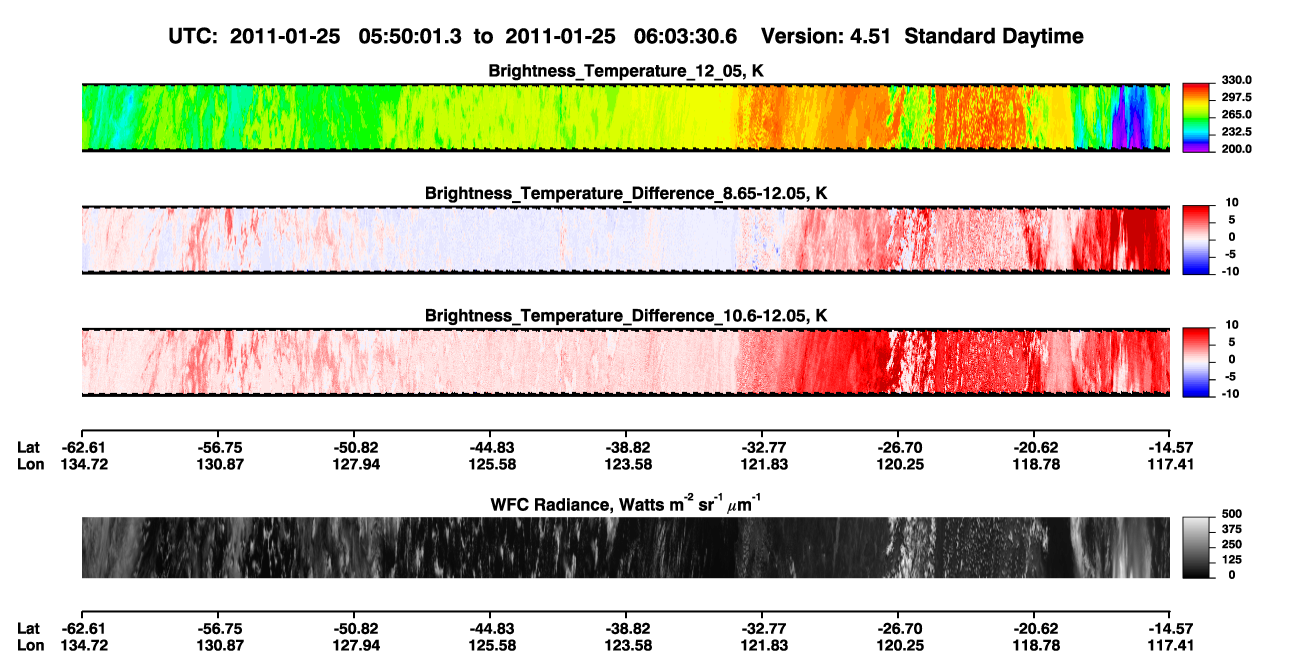Click the 'Version: 4.51 Standard Daytime' title text

pos(922,36)
